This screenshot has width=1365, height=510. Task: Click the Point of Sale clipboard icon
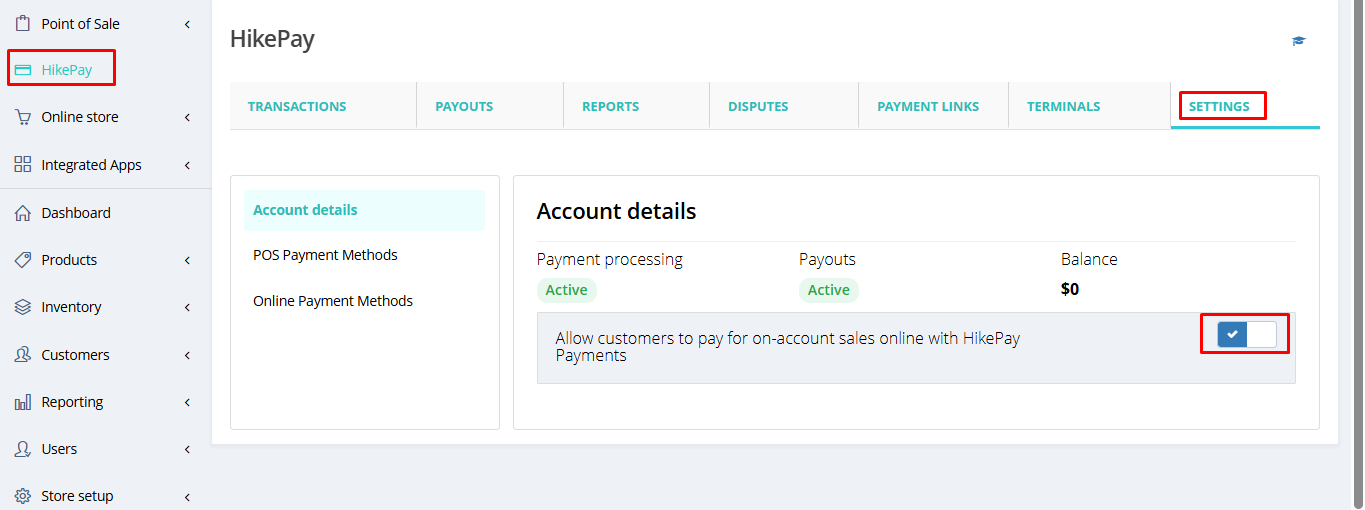(22, 24)
